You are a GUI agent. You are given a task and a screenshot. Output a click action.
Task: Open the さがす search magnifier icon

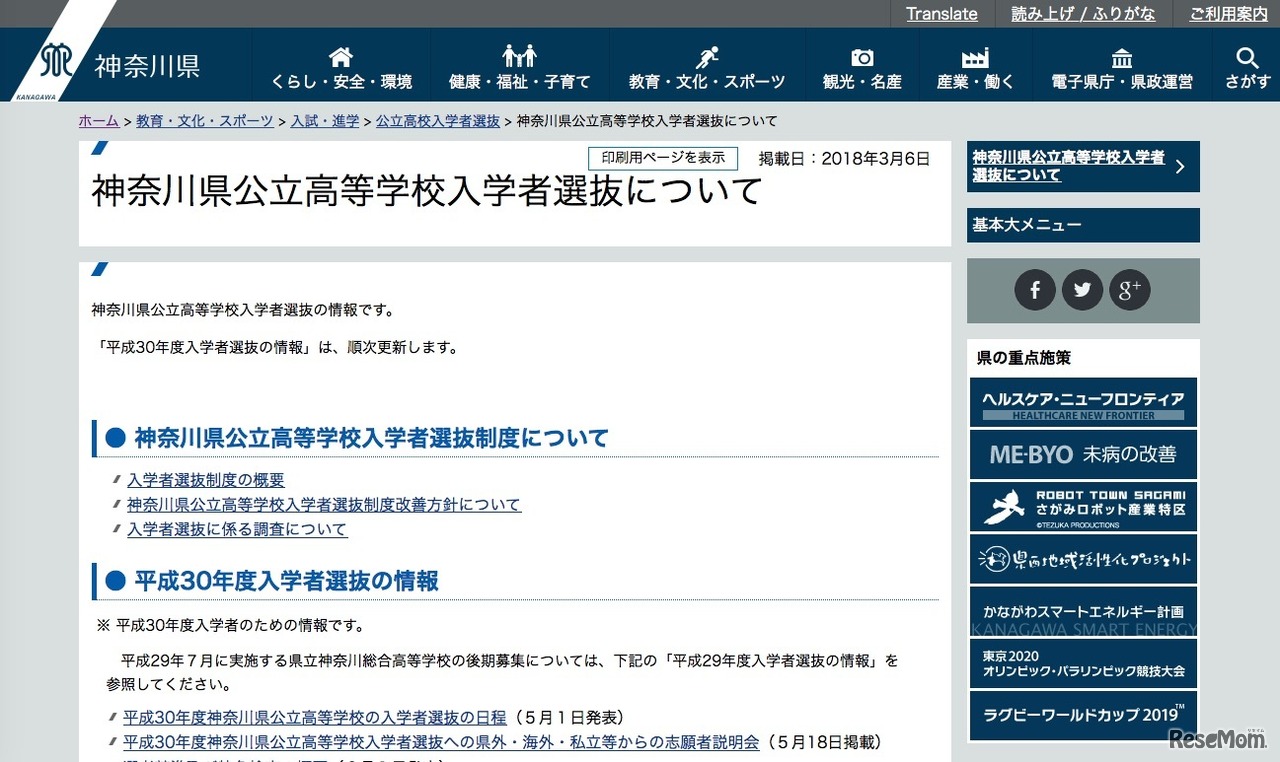pyautogui.click(x=1246, y=58)
